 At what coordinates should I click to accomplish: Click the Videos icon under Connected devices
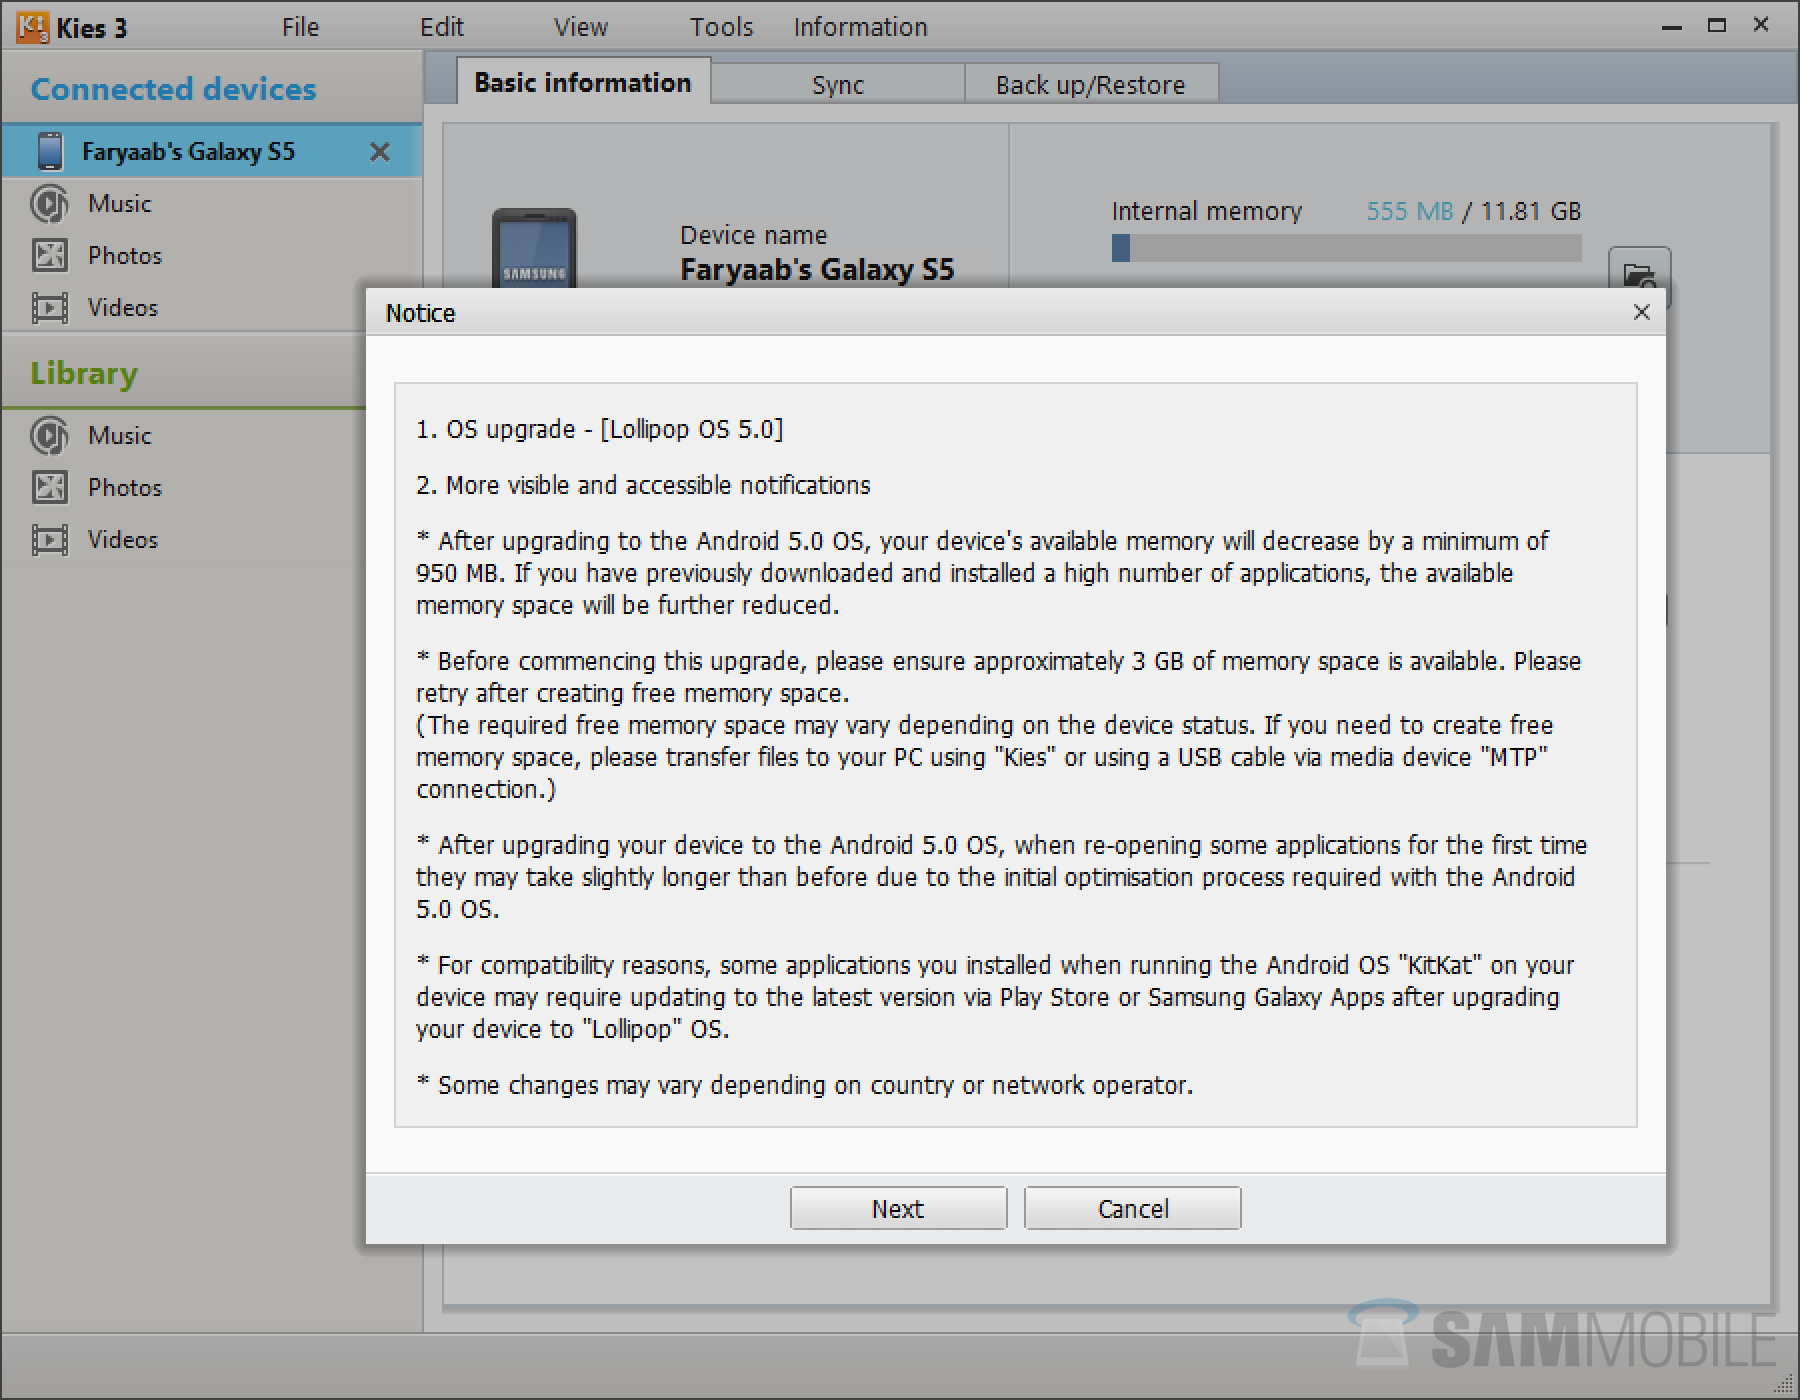(49, 308)
